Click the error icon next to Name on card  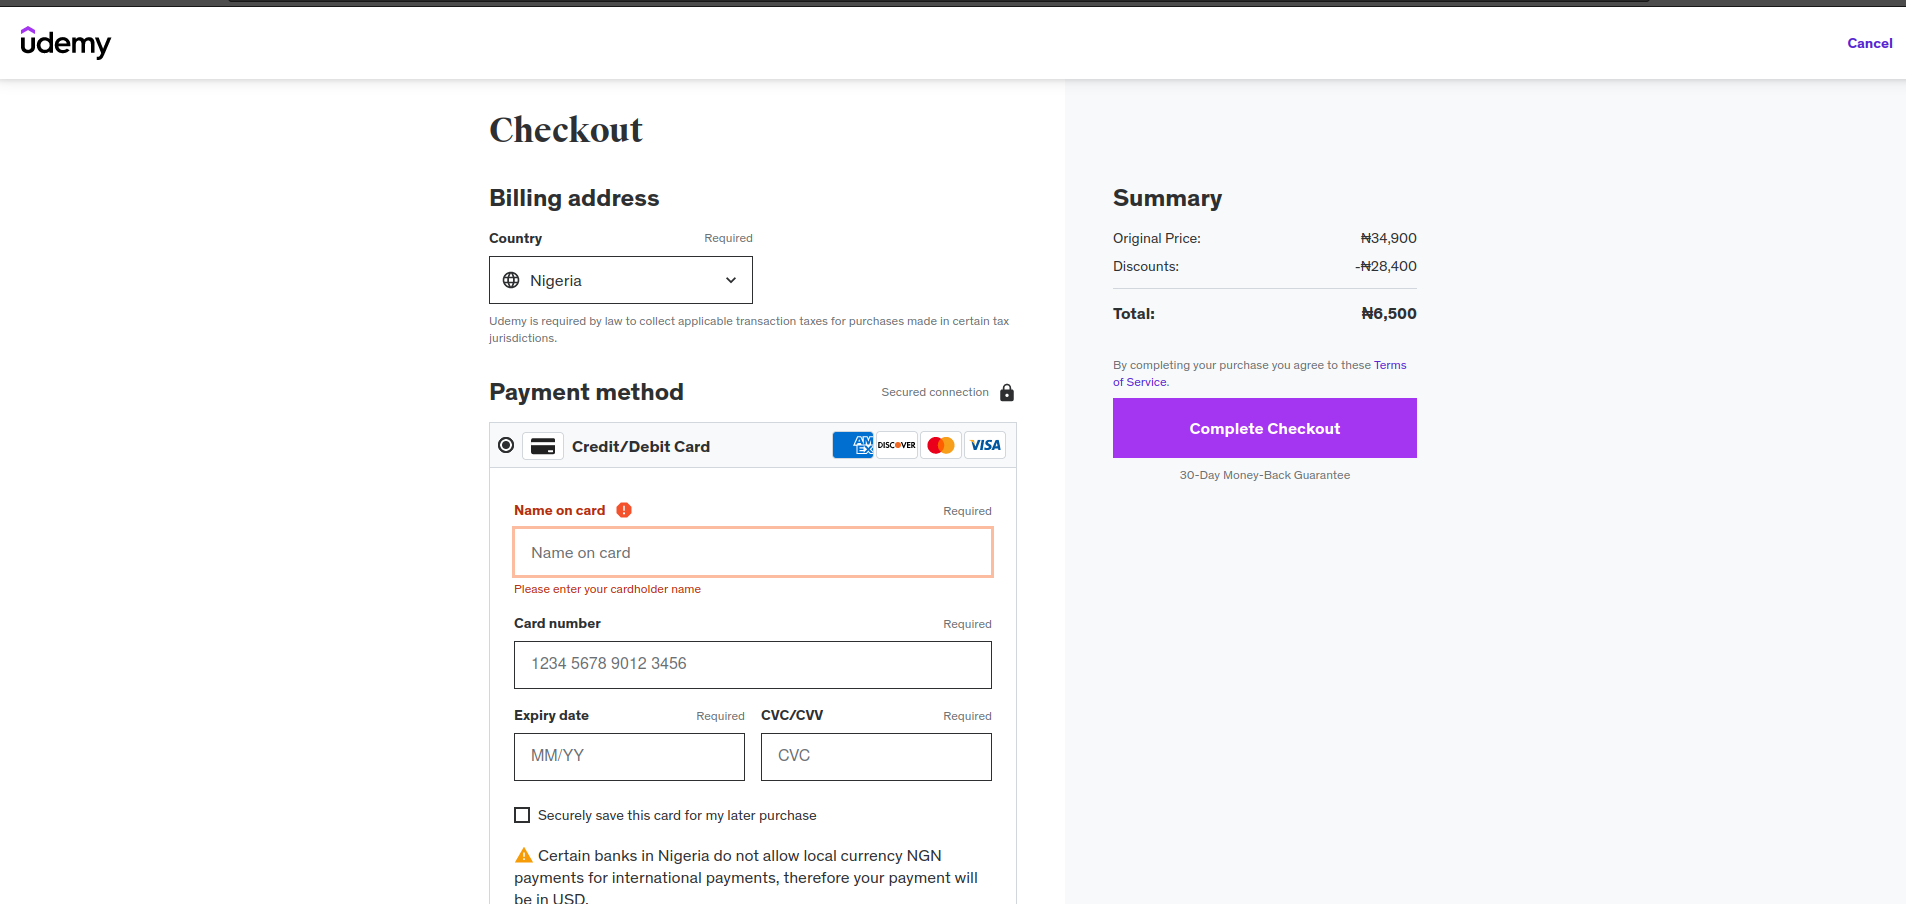coord(623,510)
